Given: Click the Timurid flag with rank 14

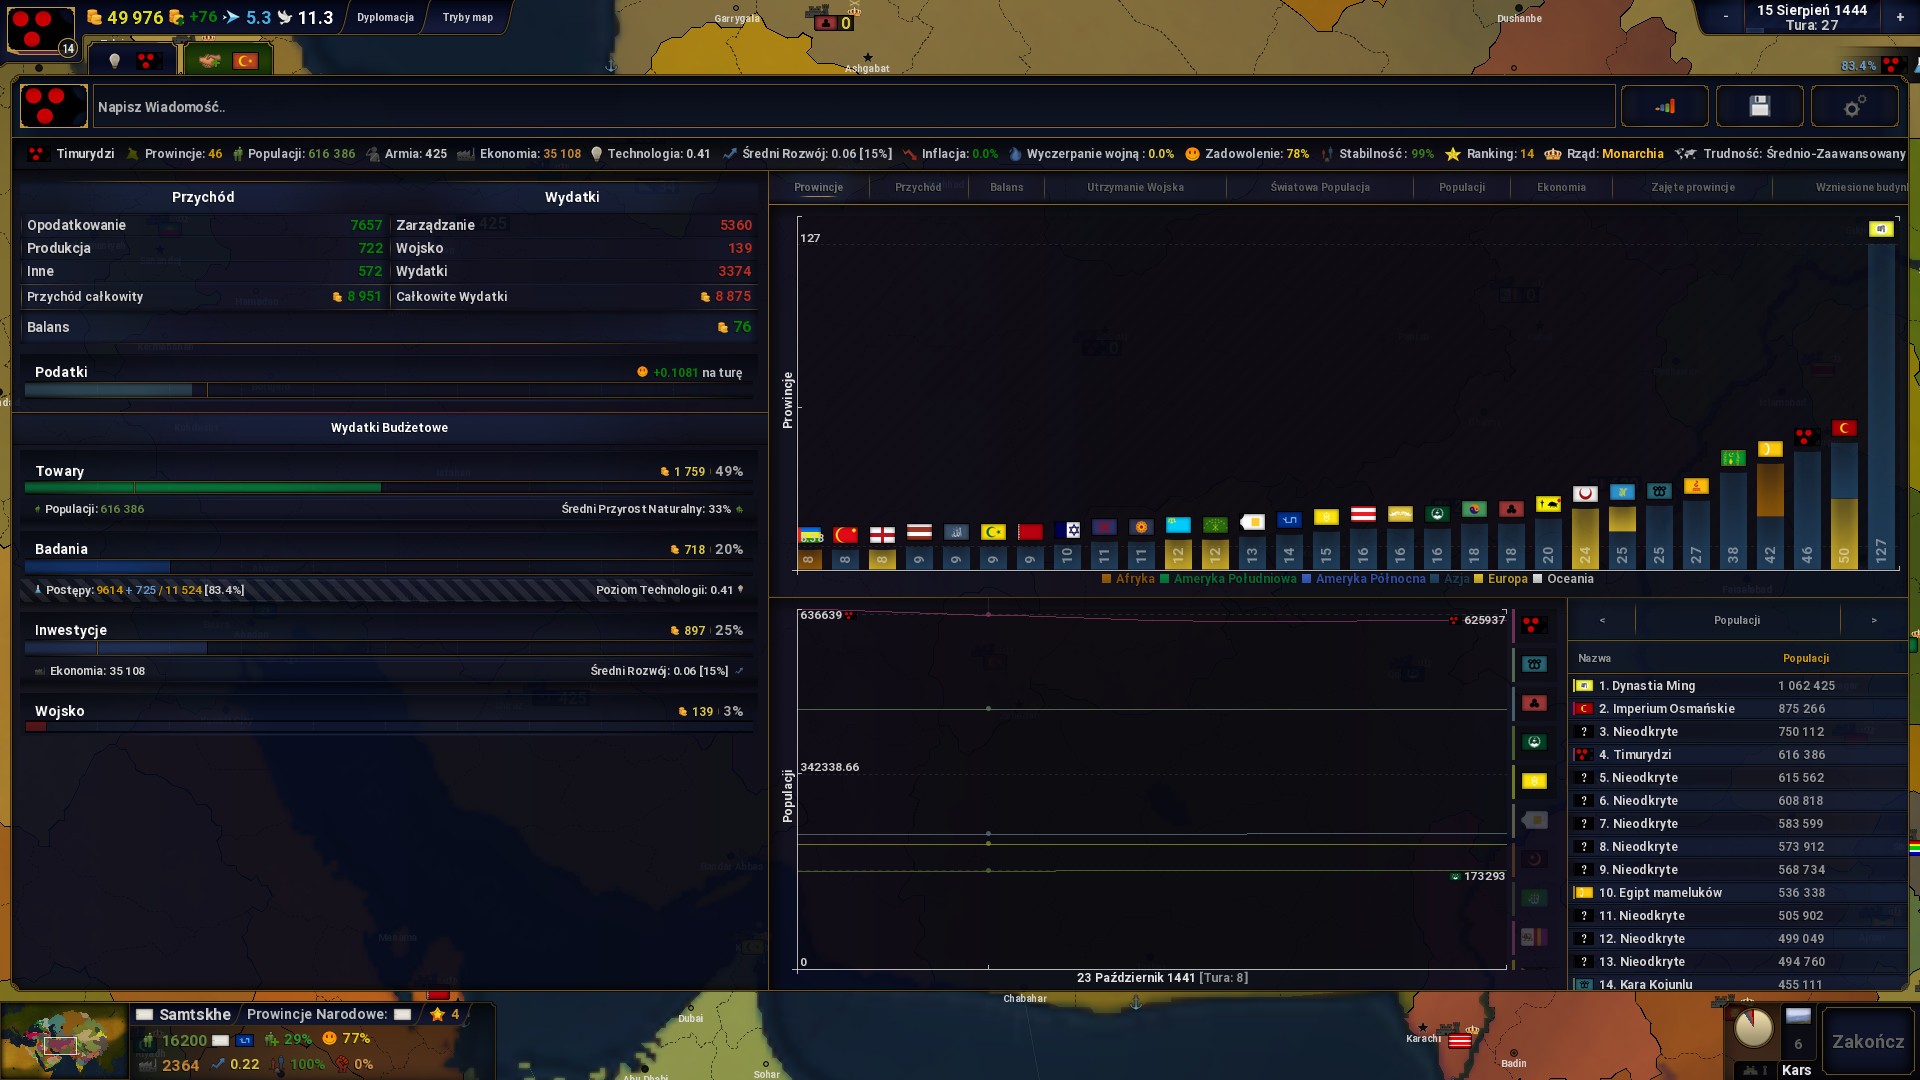Looking at the screenshot, I should [x=41, y=30].
